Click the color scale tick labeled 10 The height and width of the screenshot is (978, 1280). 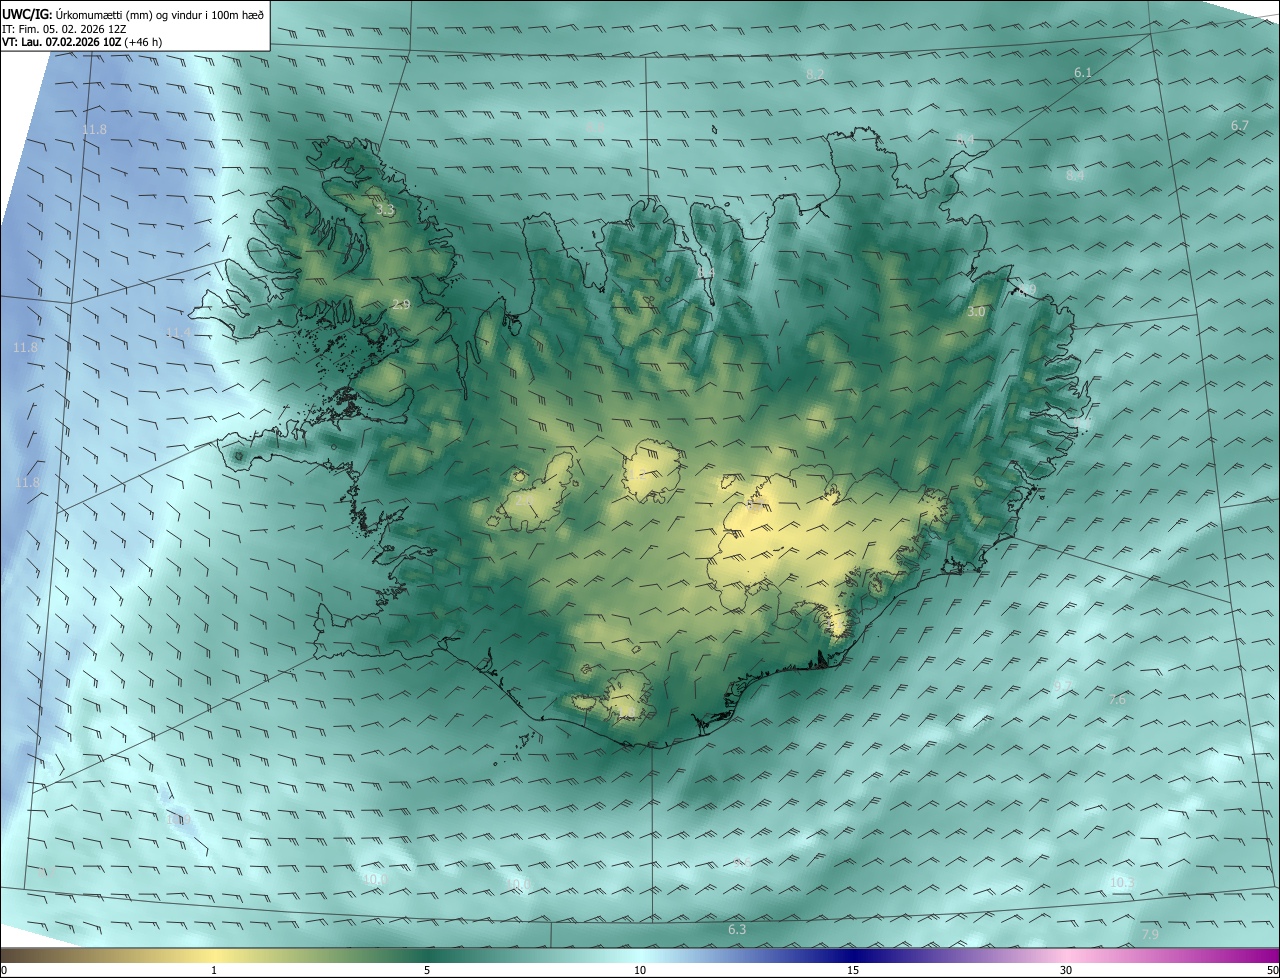click(640, 970)
